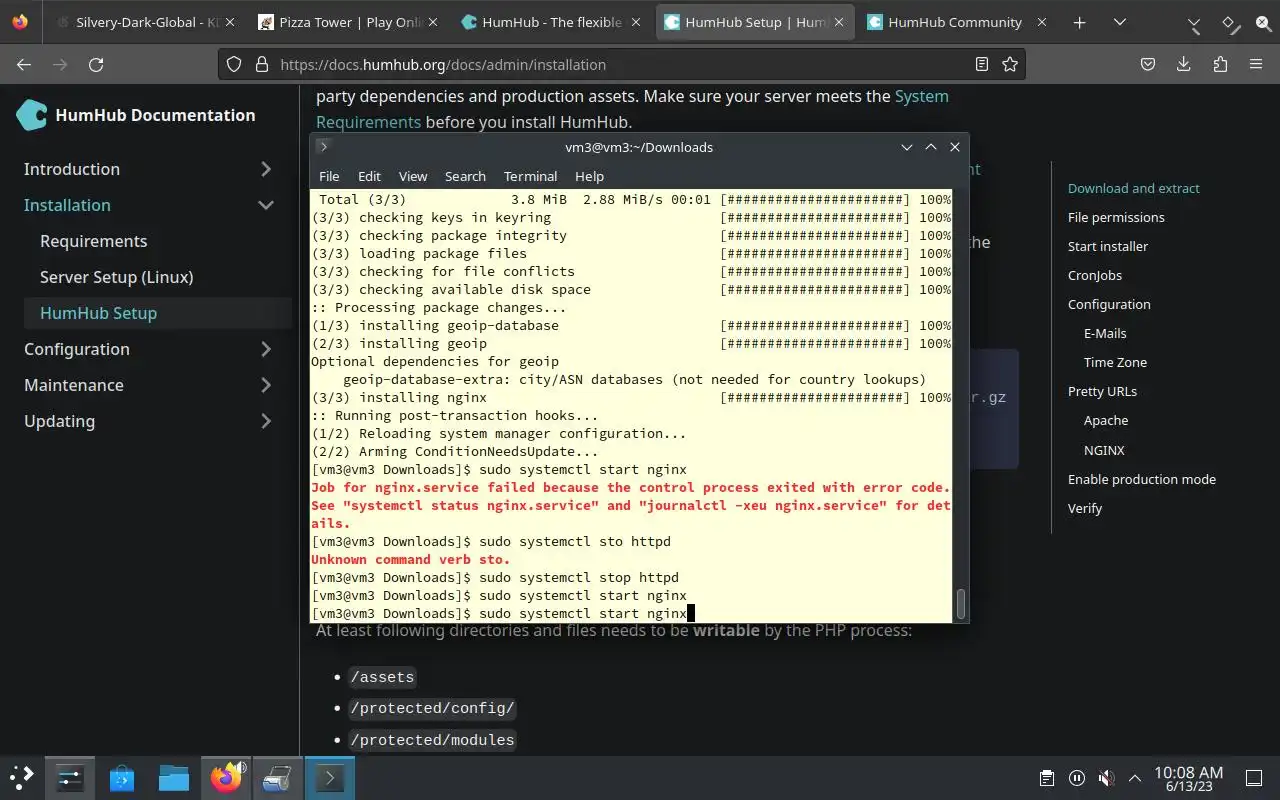
Task: Jump to NGINX section
Action: pyautogui.click(x=1104, y=450)
